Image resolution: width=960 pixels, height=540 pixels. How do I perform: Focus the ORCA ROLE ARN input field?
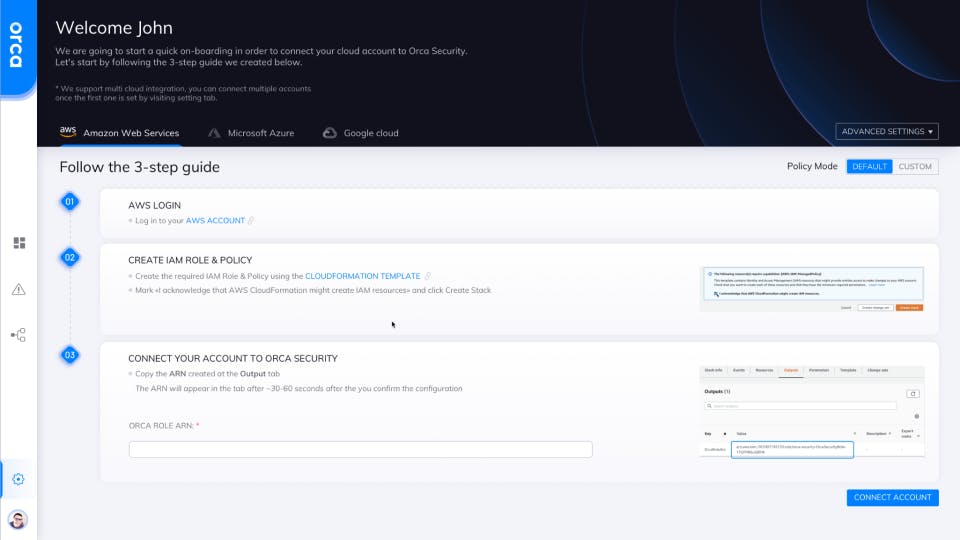[x=361, y=449]
